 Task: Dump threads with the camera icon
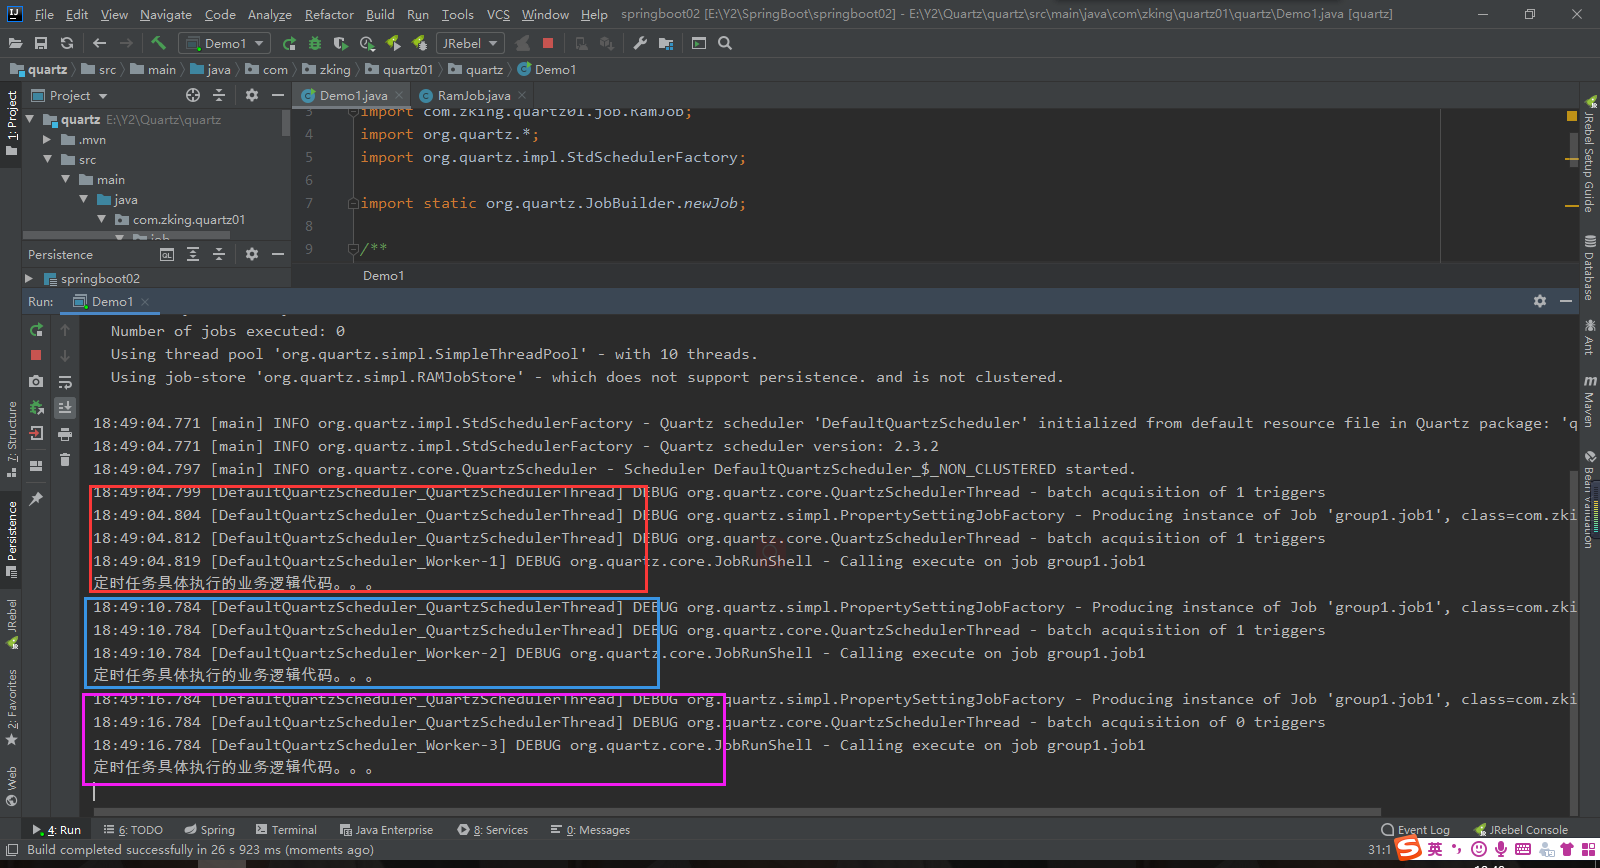pyautogui.click(x=36, y=381)
